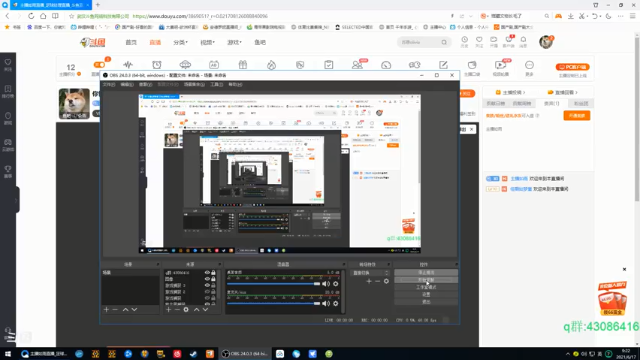Toggle the orange switch in Douyu toolbar
640x360 pixels.
click(99, 64)
